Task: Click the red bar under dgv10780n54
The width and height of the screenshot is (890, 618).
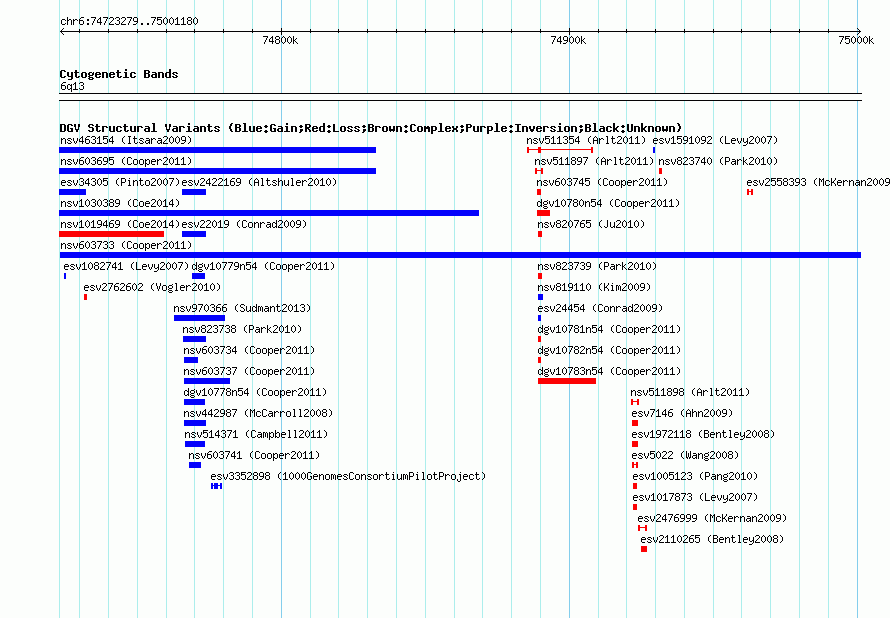Action: 543,213
